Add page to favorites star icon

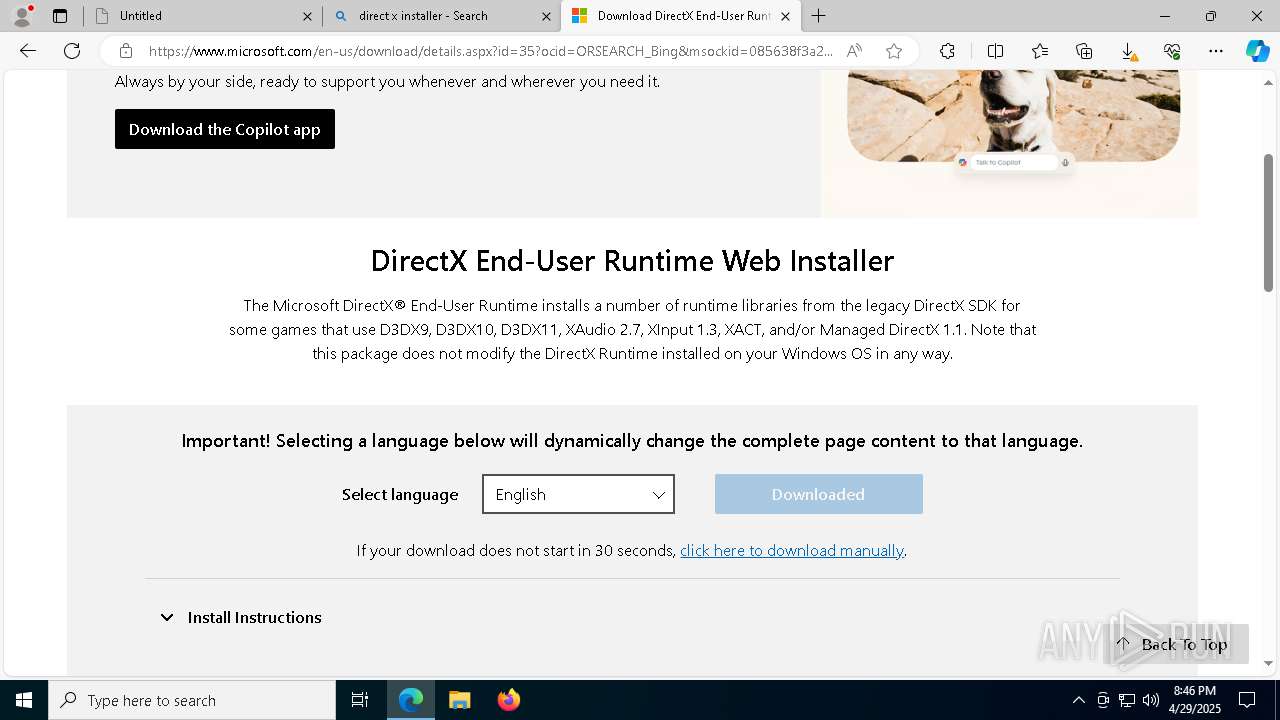(894, 51)
